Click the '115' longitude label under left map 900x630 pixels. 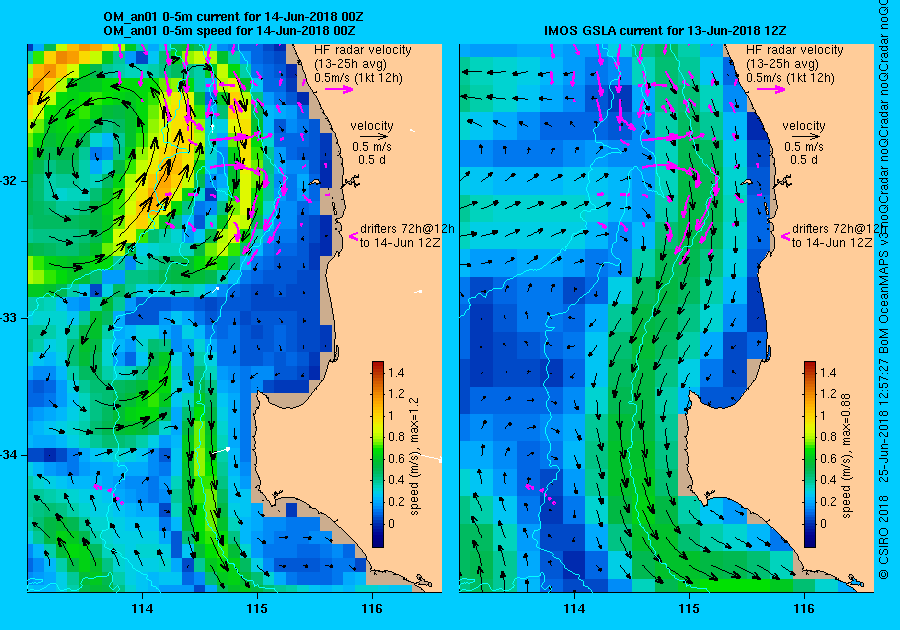click(x=257, y=609)
